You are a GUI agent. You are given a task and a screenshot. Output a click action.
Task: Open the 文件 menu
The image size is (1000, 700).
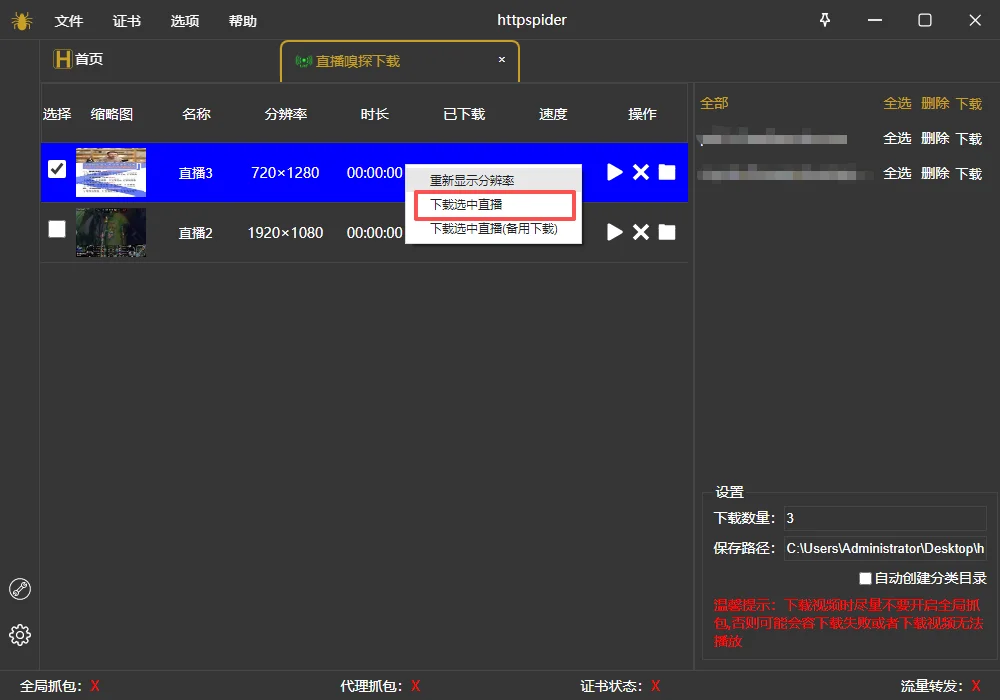(69, 21)
